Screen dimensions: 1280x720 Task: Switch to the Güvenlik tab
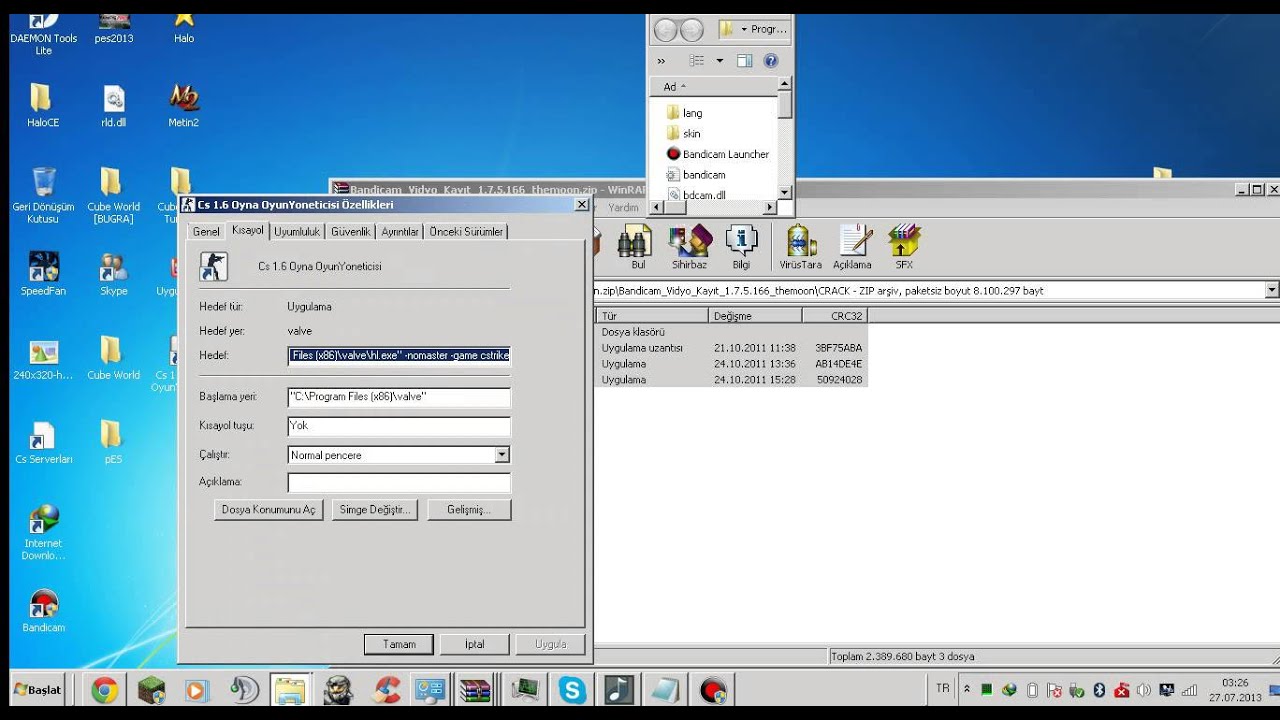point(351,232)
